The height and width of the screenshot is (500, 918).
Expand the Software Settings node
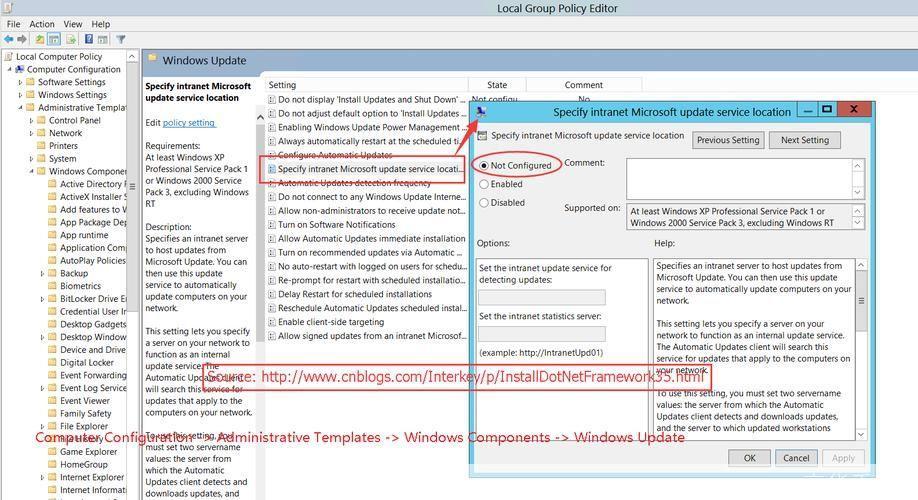(x=20, y=82)
